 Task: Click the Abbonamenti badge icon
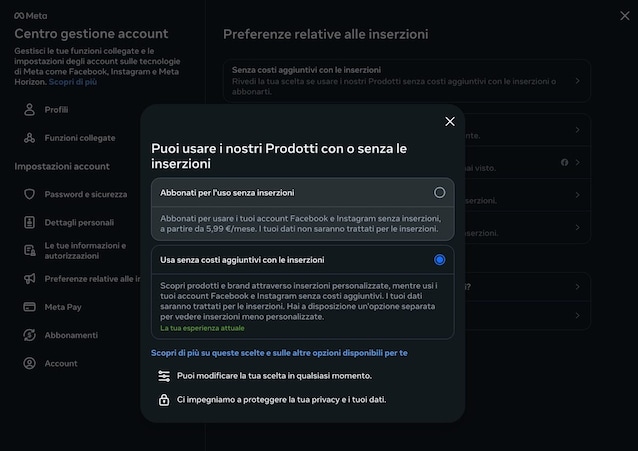pyautogui.click(x=29, y=335)
